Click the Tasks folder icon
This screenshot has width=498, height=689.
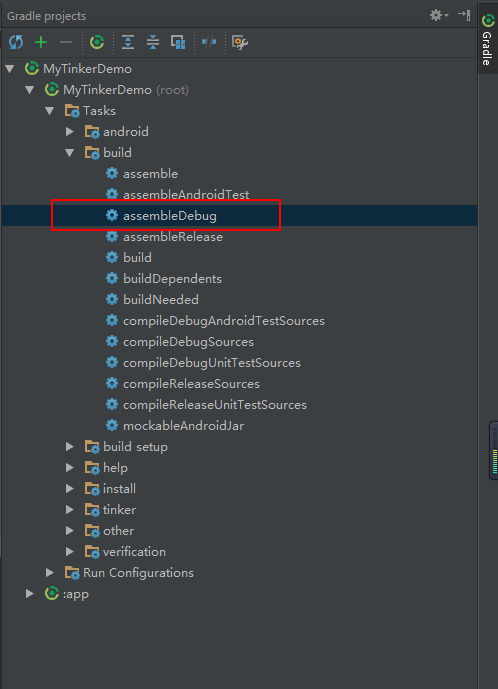pos(72,111)
